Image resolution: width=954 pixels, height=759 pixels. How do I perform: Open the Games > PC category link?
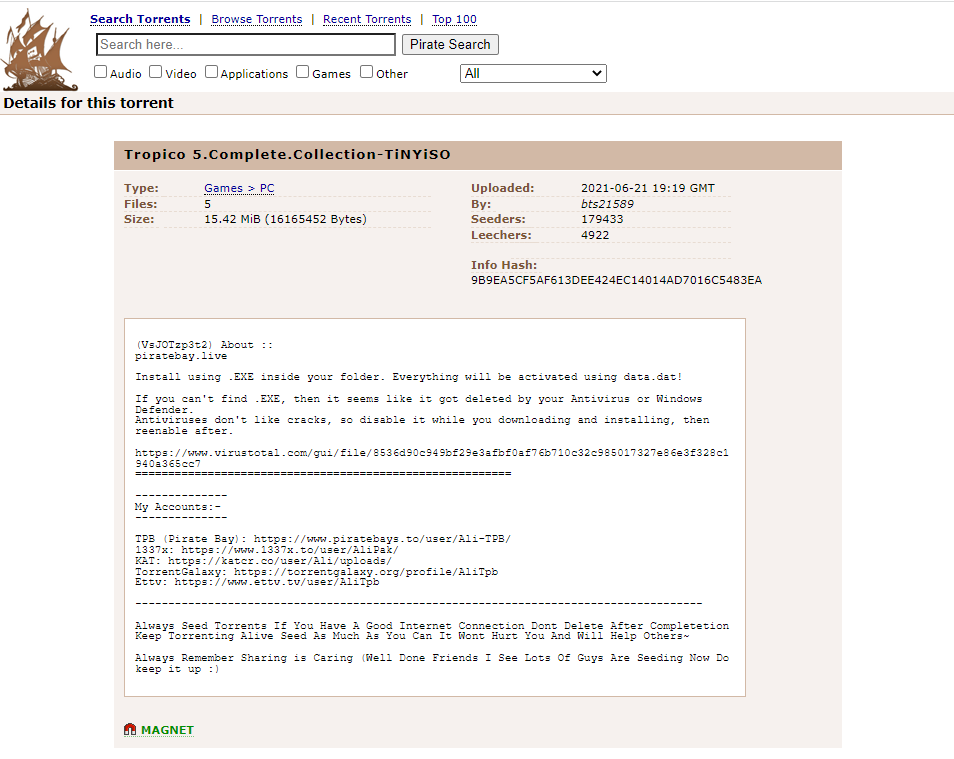pyautogui.click(x=239, y=188)
